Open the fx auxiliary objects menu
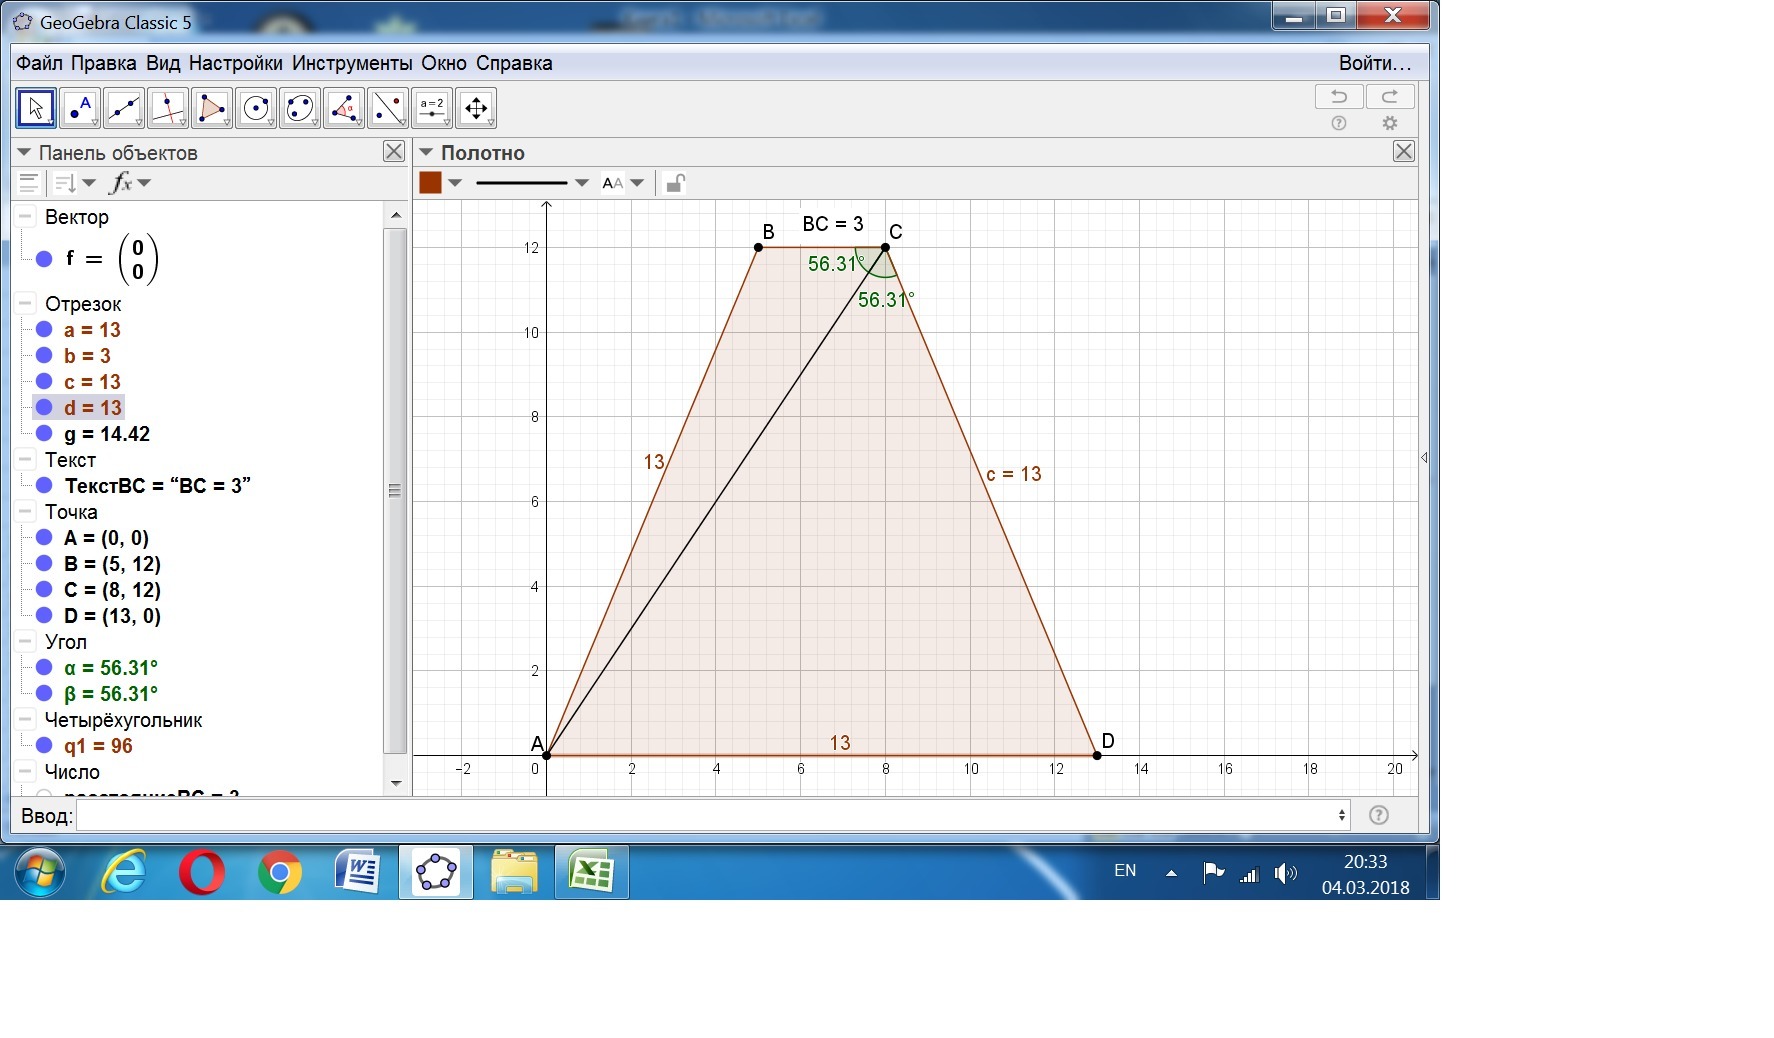1774x1038 pixels. coord(130,183)
